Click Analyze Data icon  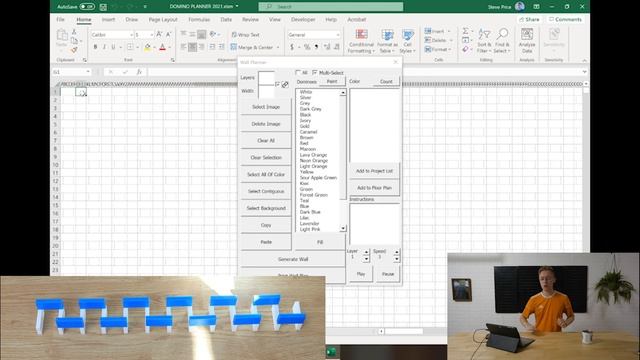coord(527,41)
